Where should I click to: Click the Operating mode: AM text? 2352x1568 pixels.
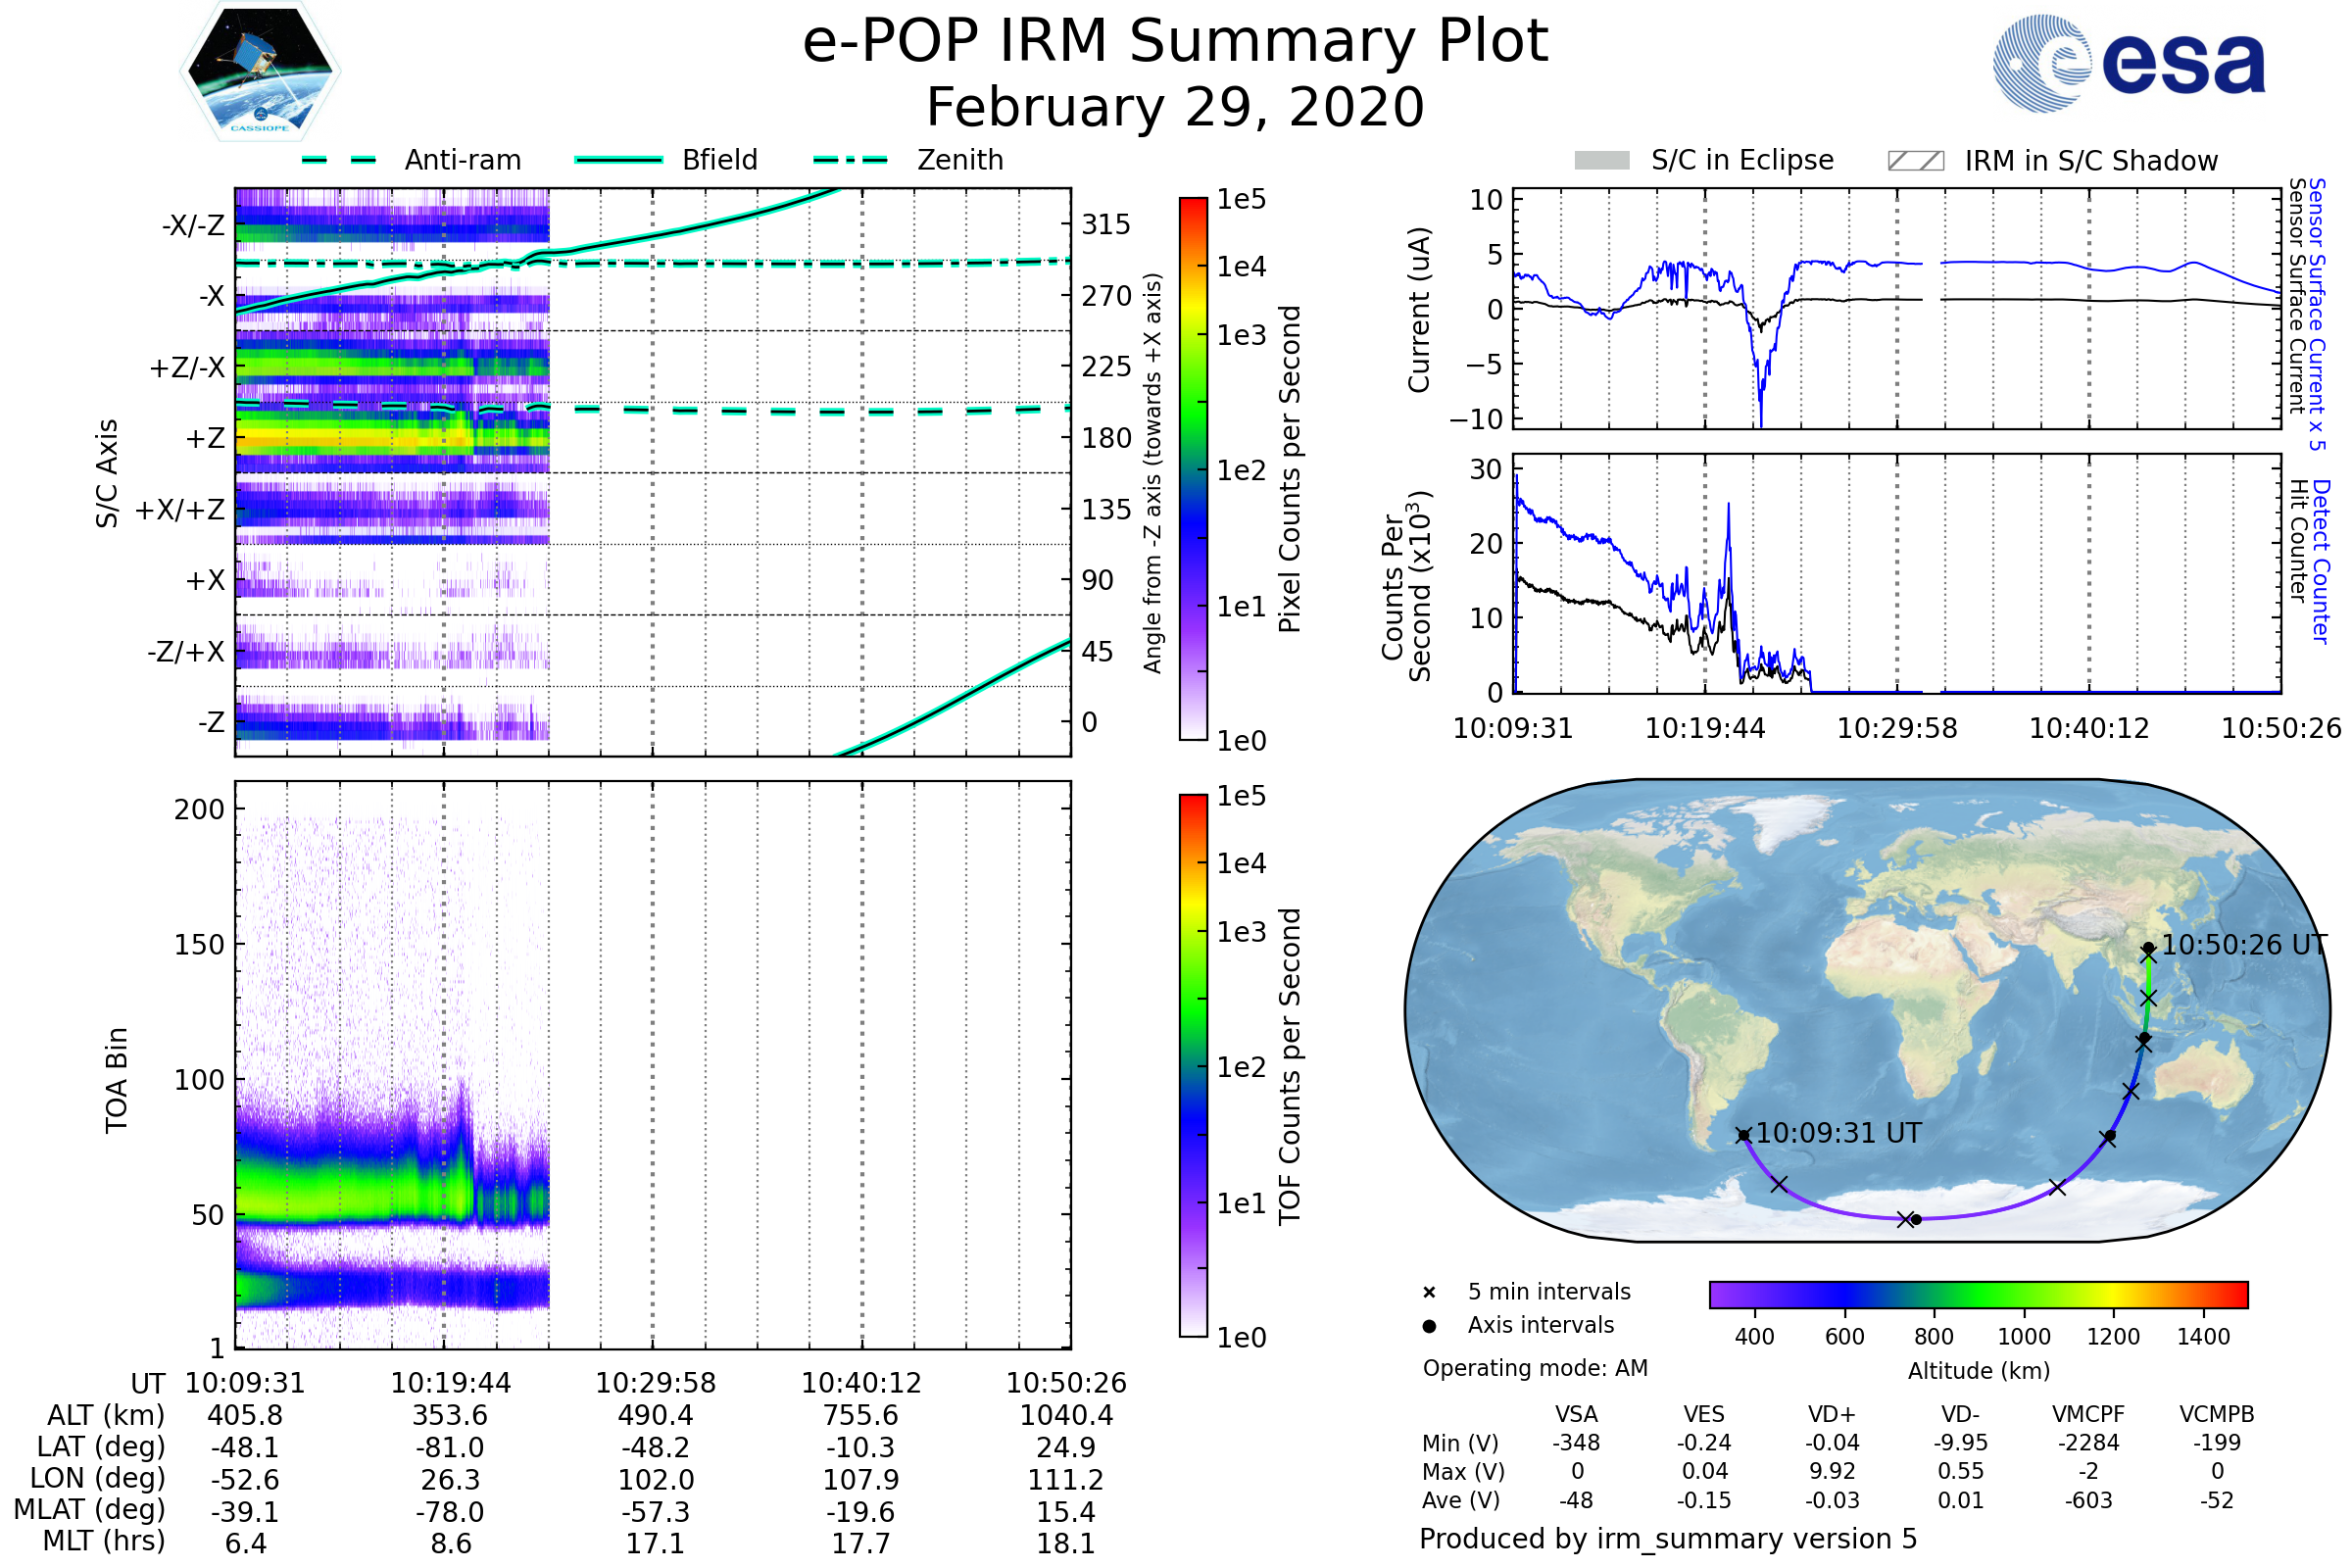1535,1368
